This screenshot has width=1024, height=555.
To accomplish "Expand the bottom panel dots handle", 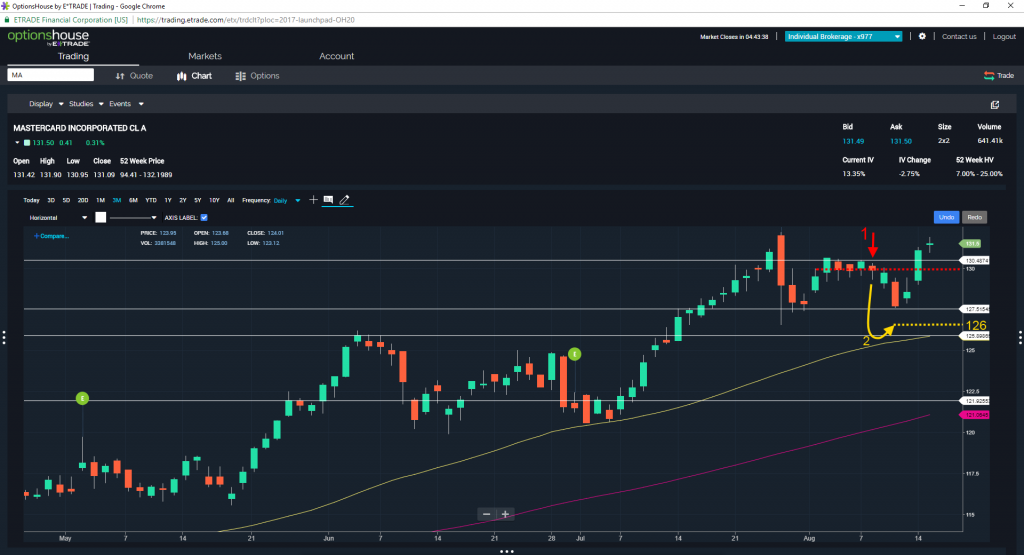I will (507, 551).
